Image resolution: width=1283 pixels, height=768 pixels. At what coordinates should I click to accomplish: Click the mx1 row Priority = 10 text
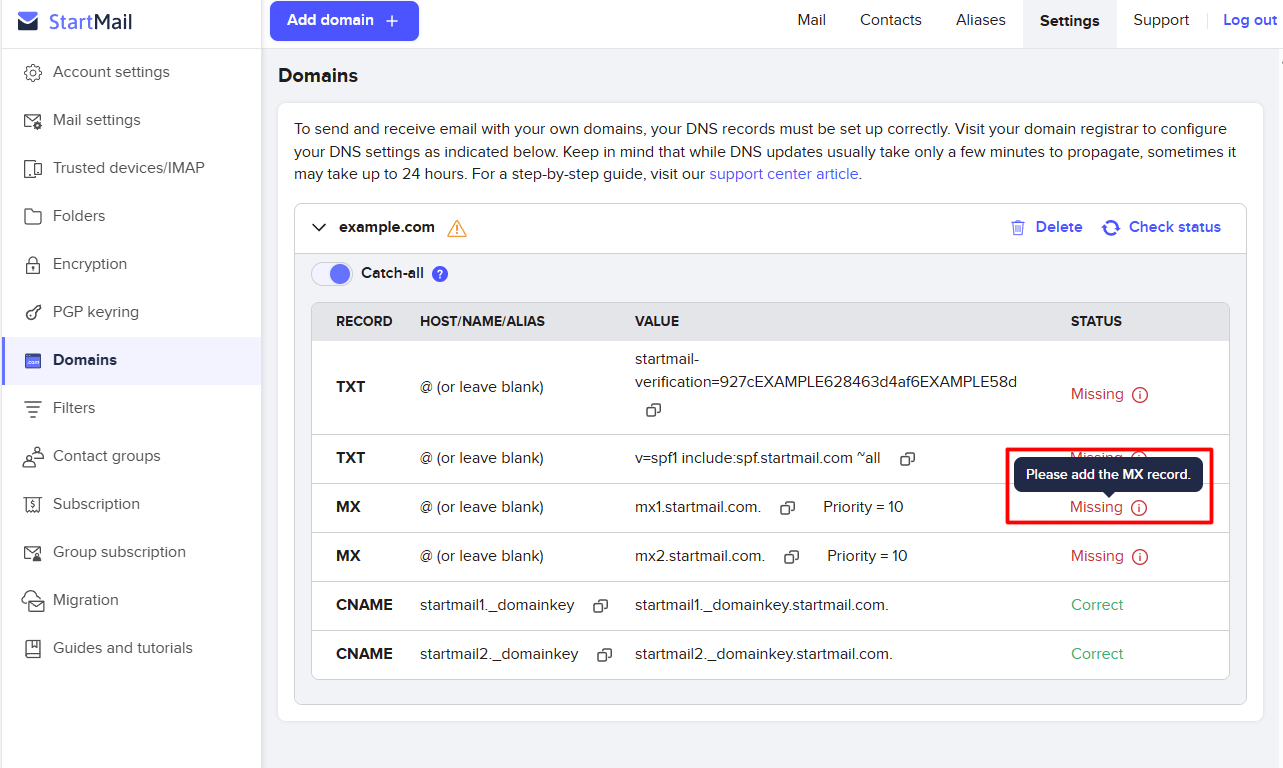(x=863, y=507)
